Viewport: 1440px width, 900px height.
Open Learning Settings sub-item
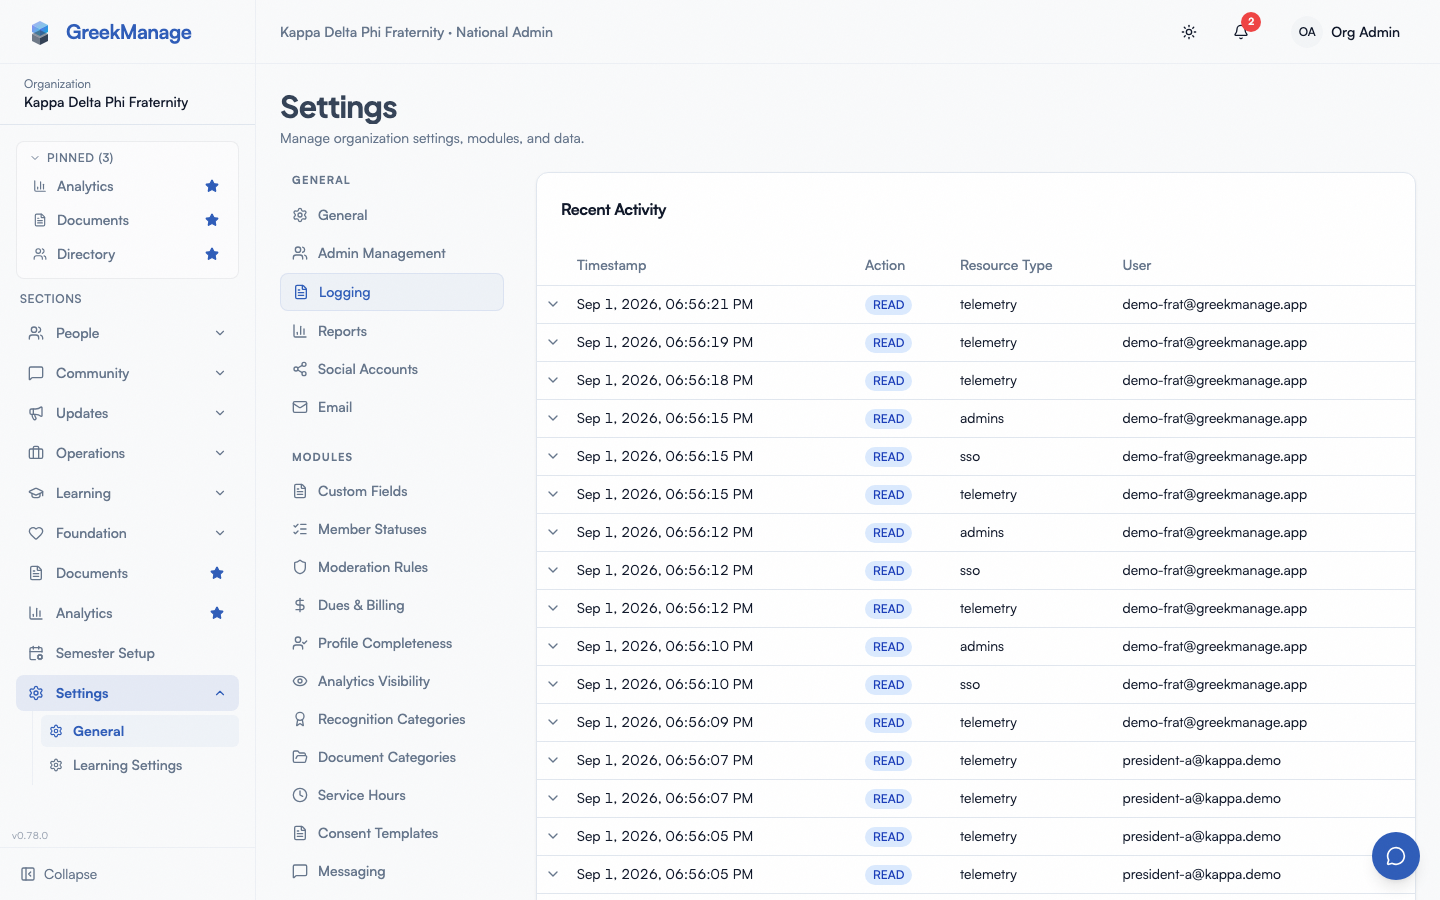[140, 765]
